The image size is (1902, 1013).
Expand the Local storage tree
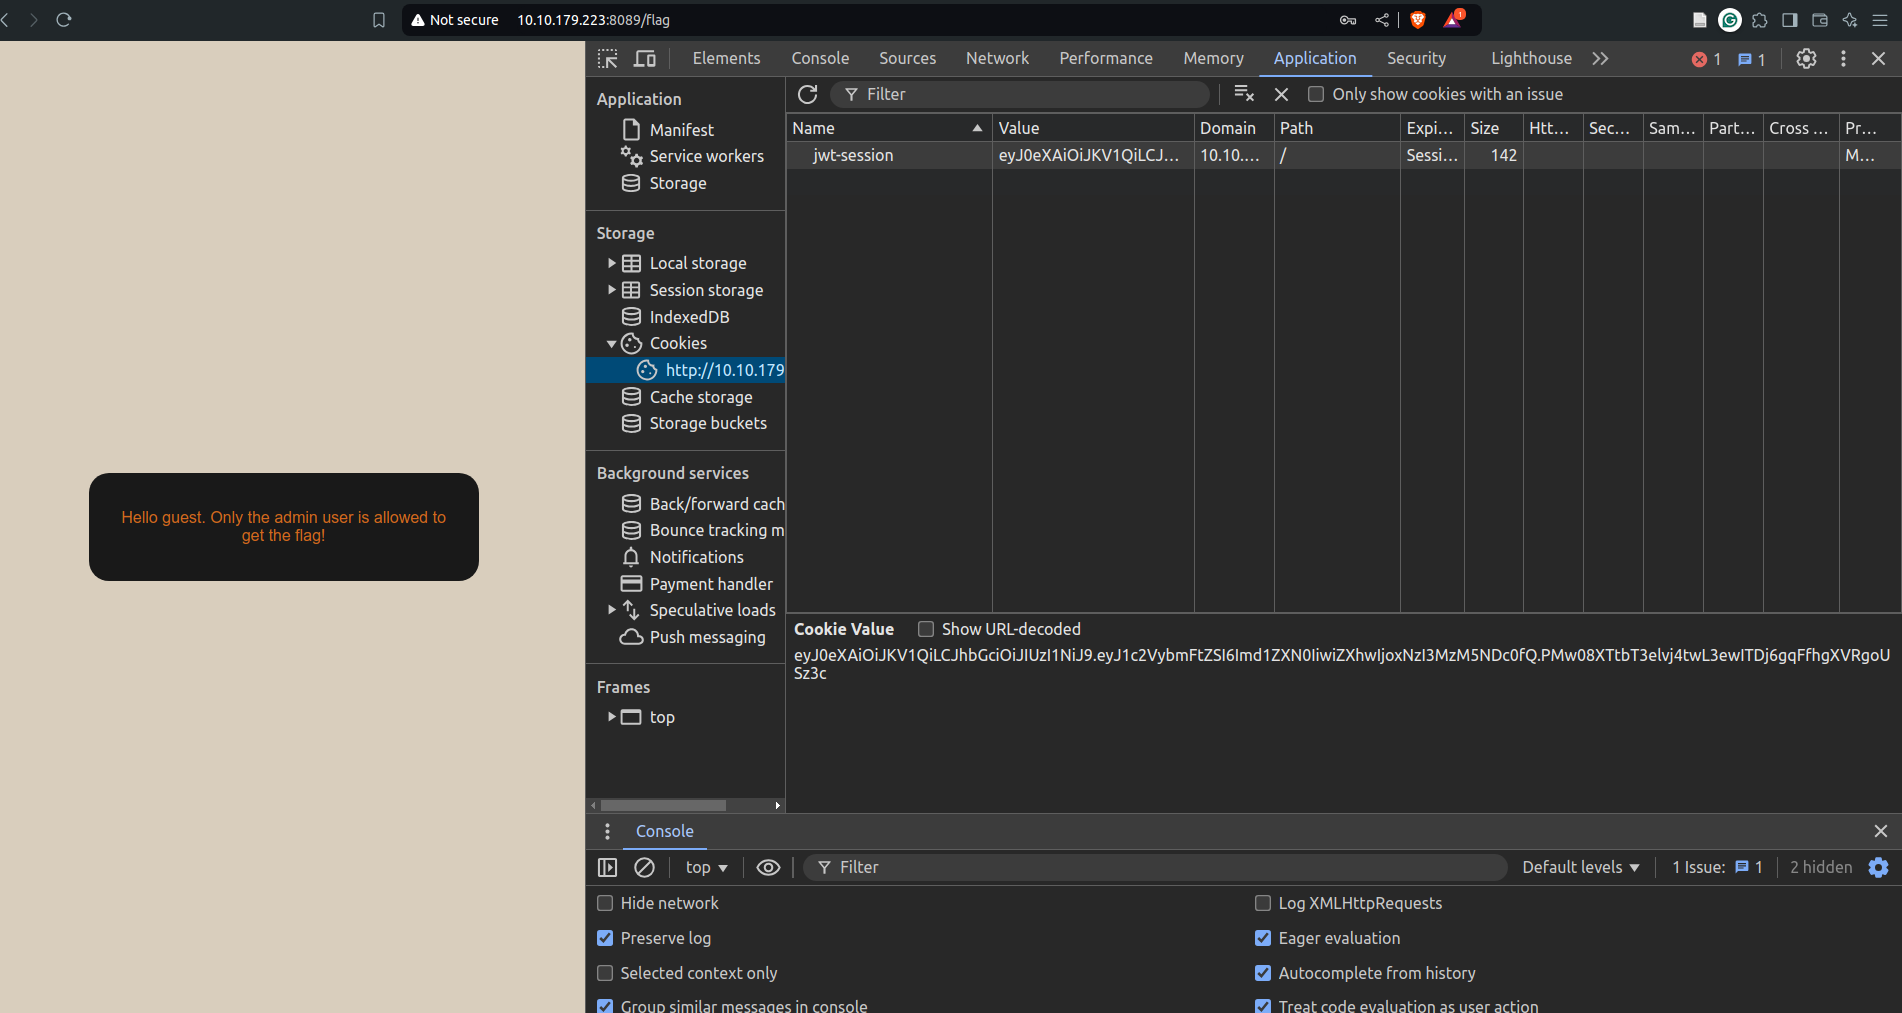click(611, 263)
